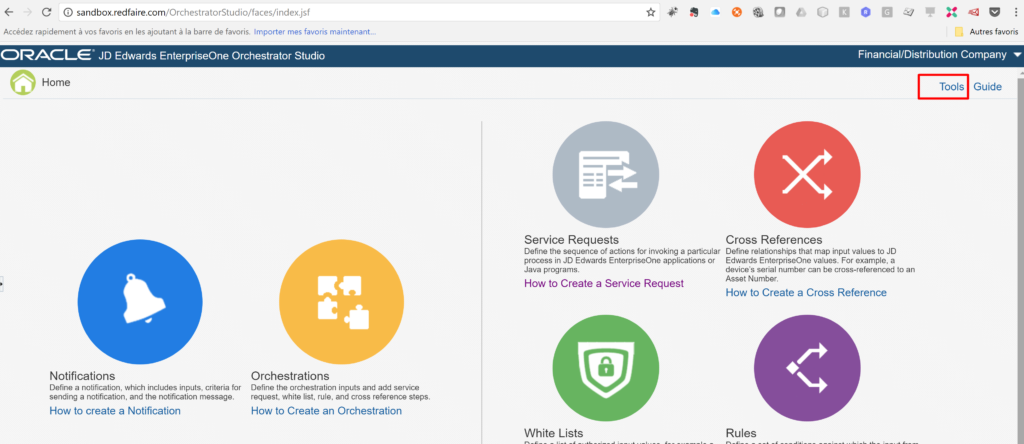1024x444 pixels.
Task: Open the Autres favoris bookmarks folder
Action: pyautogui.click(x=986, y=31)
